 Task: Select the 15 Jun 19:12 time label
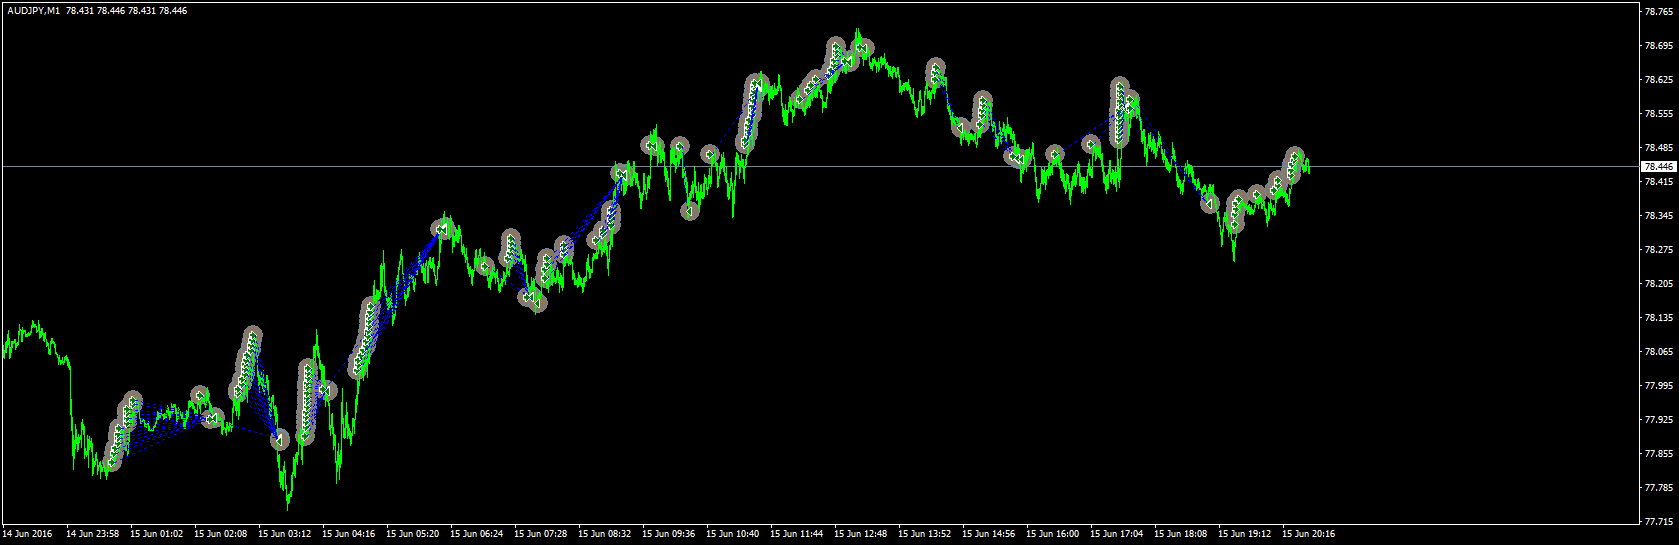pos(1244,534)
